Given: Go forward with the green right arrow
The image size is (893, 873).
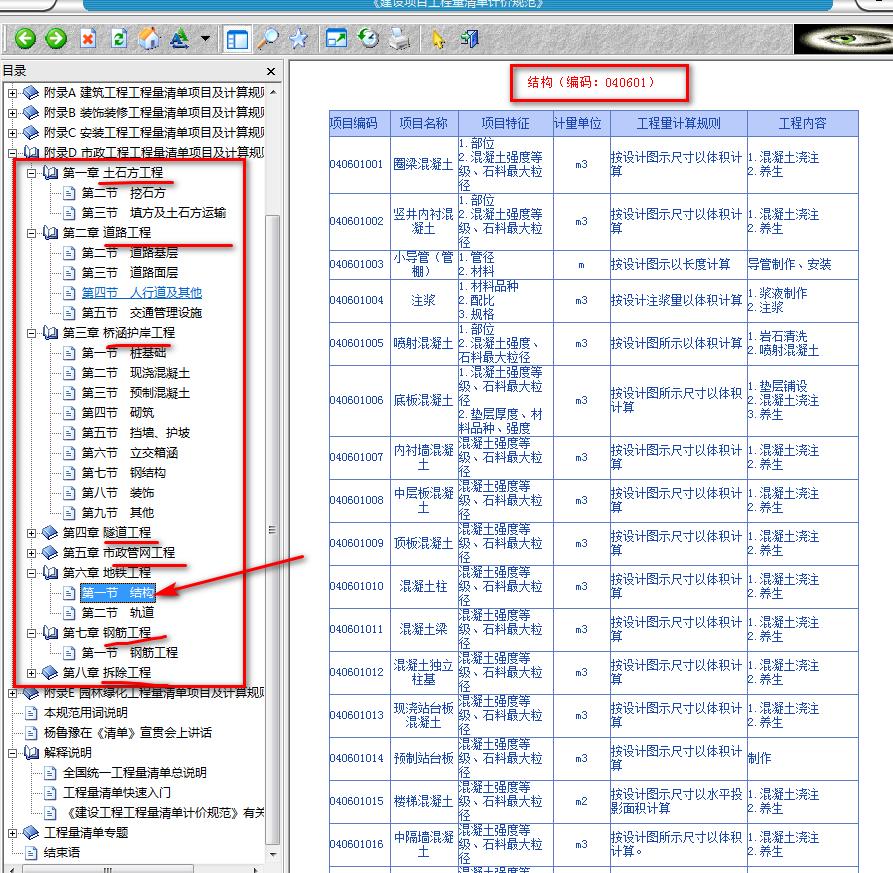Looking at the screenshot, I should pos(56,39).
